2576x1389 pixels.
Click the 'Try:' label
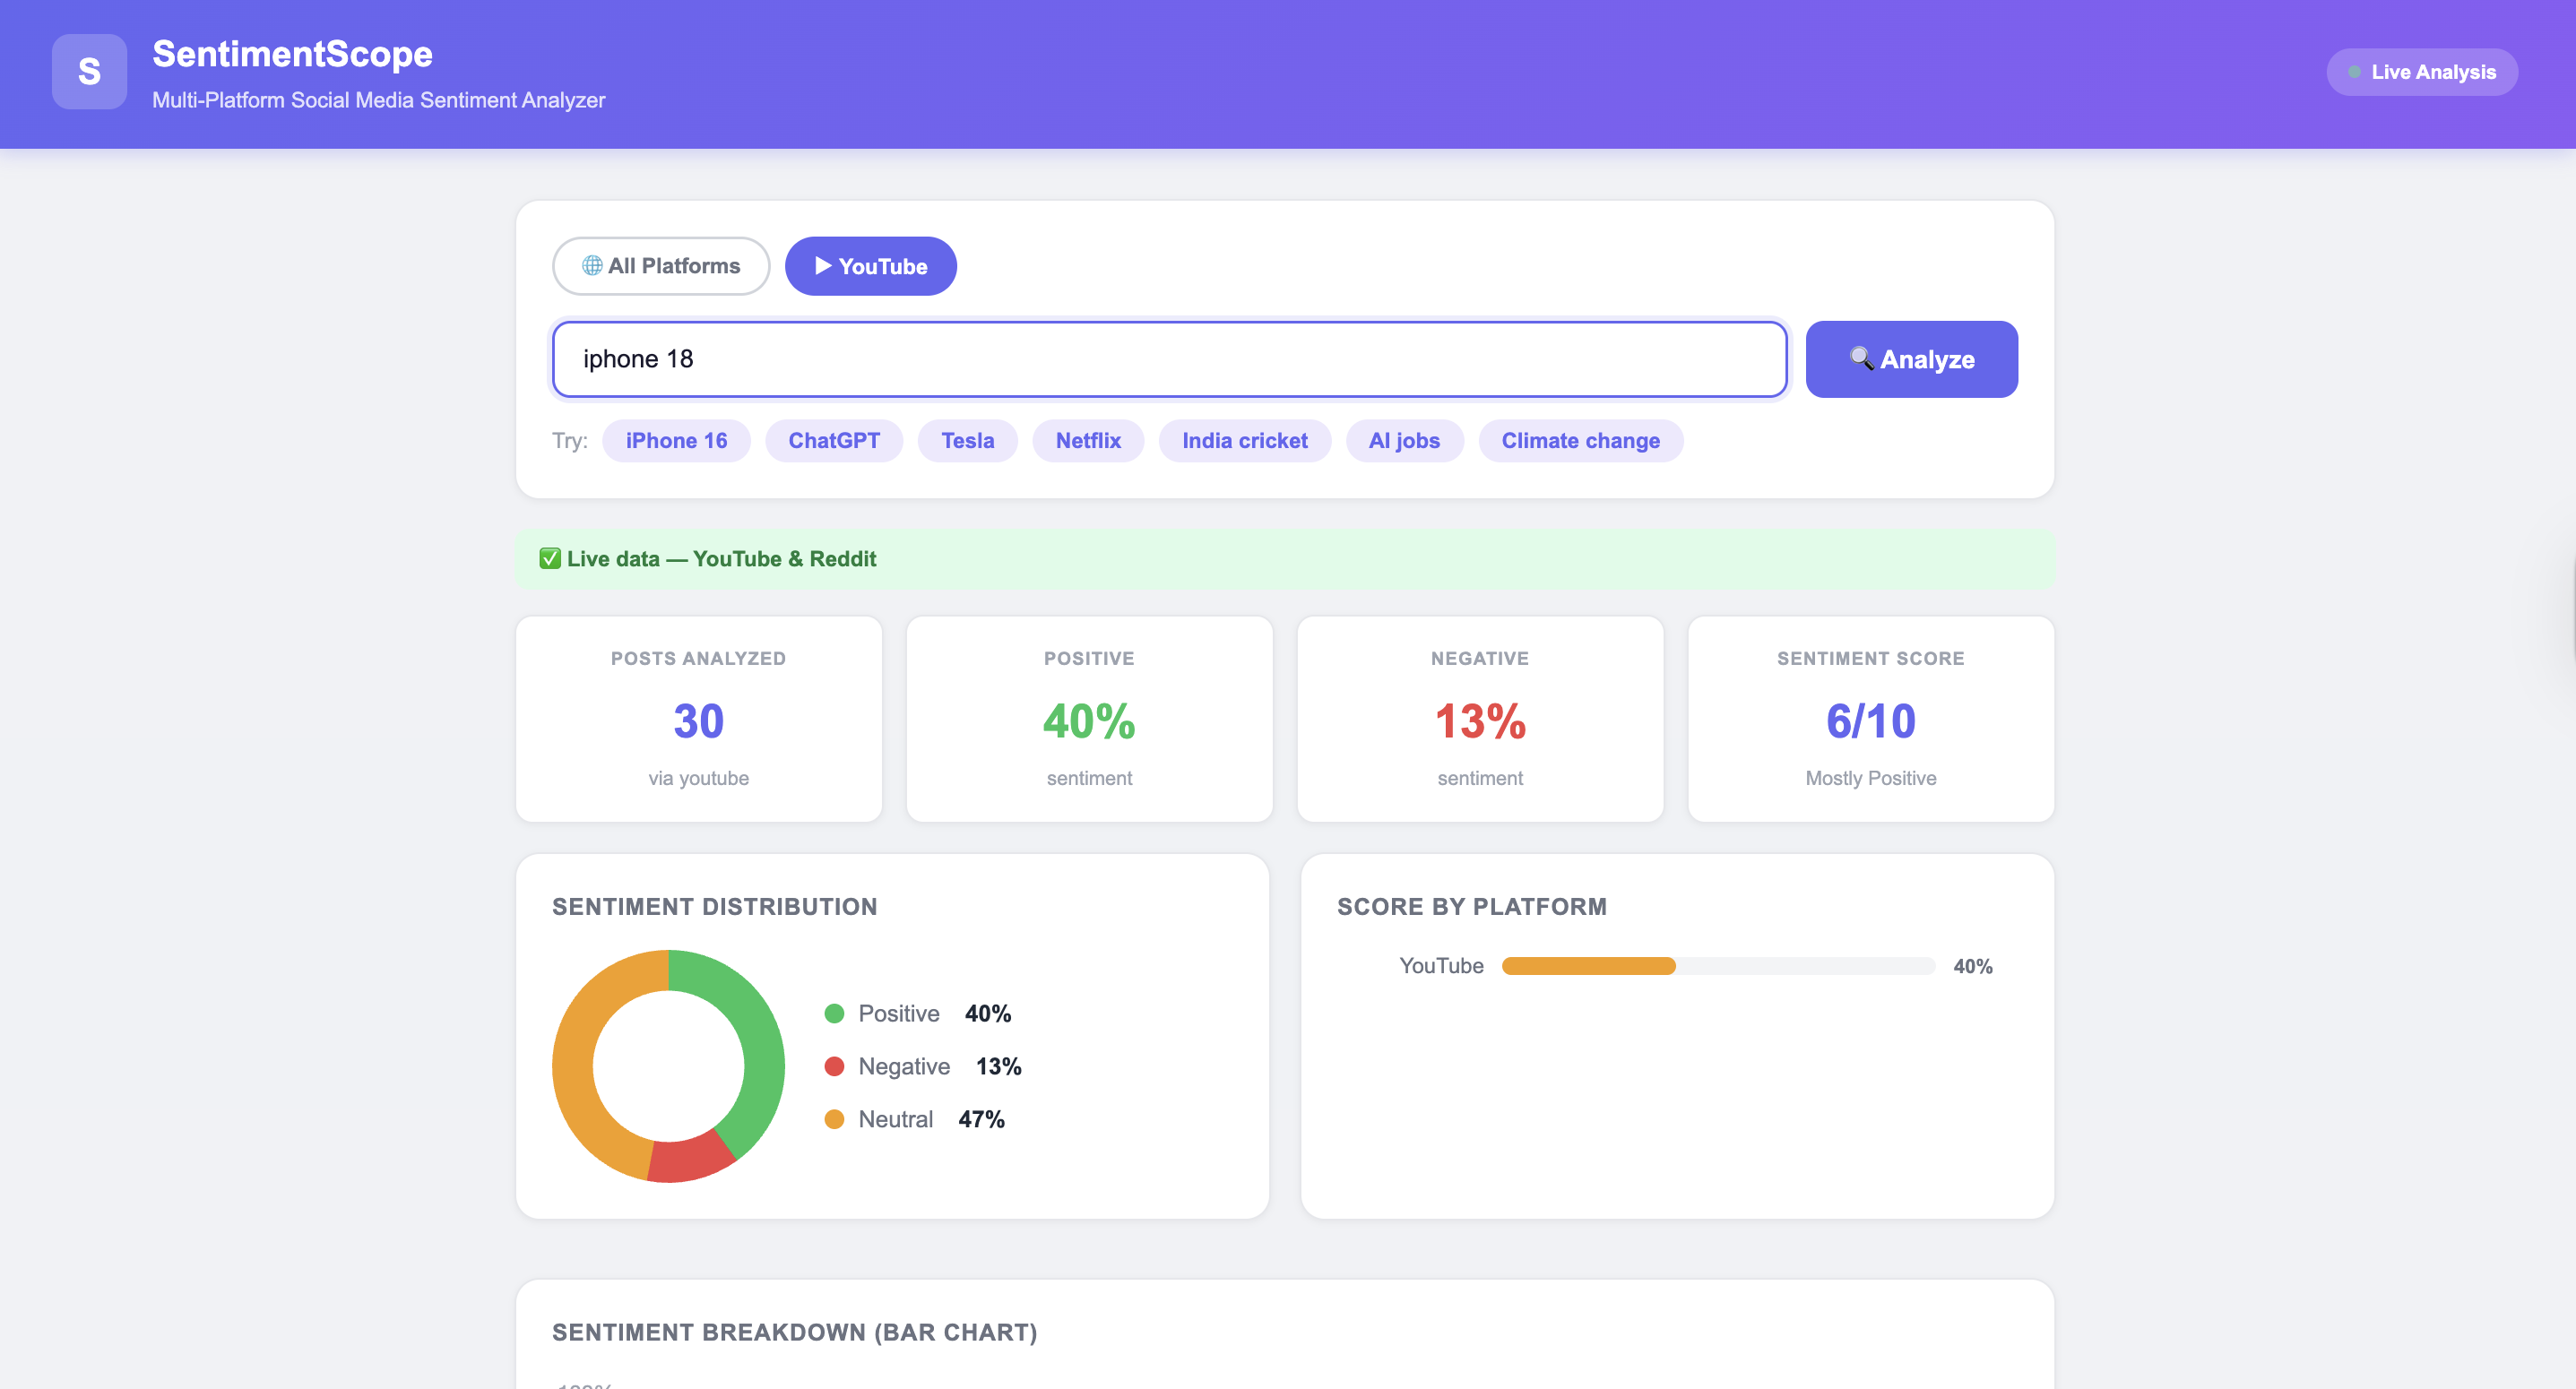[569, 441]
